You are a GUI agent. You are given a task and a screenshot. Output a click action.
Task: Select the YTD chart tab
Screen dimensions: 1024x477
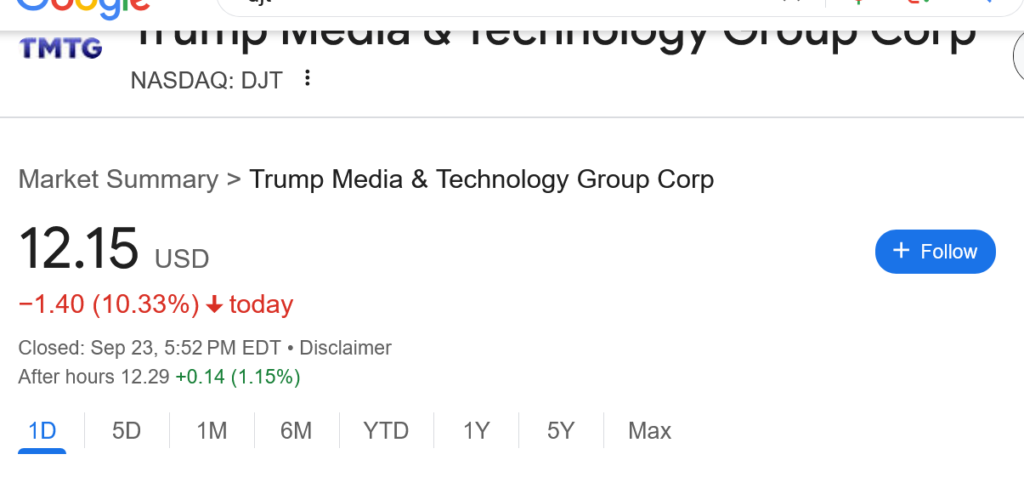click(x=386, y=431)
